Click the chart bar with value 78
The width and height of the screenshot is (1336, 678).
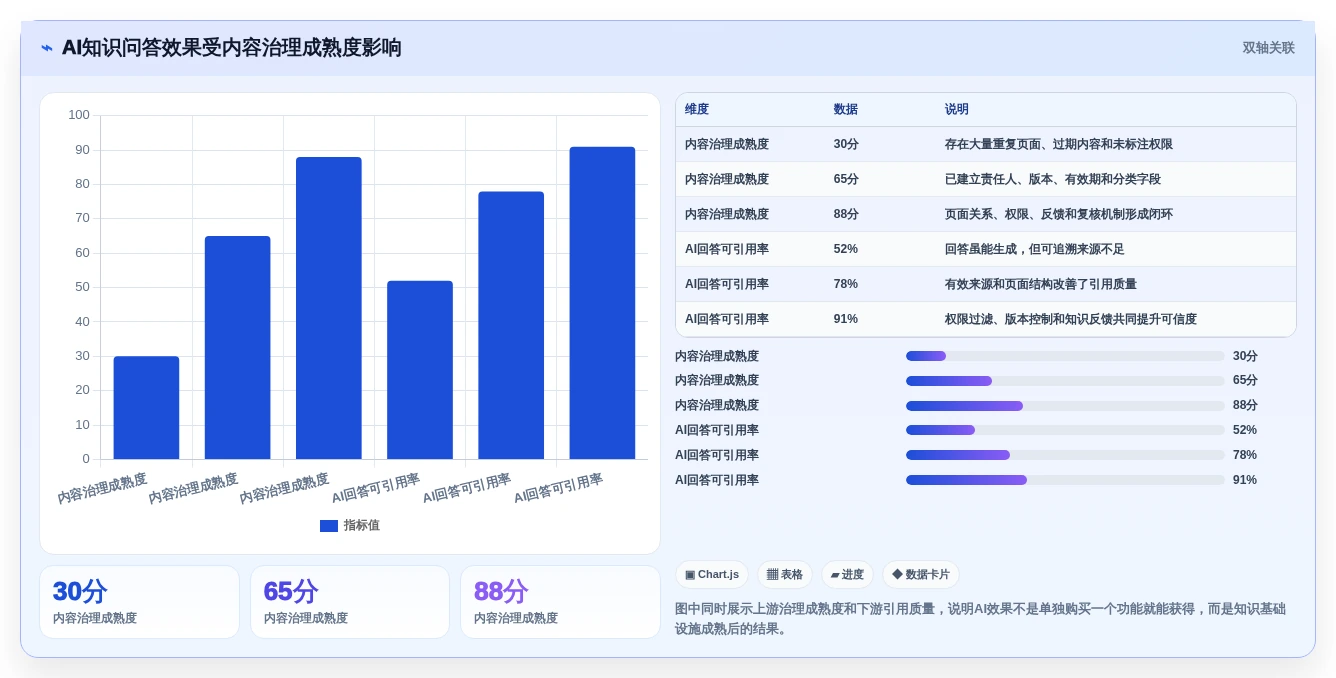(x=511, y=325)
